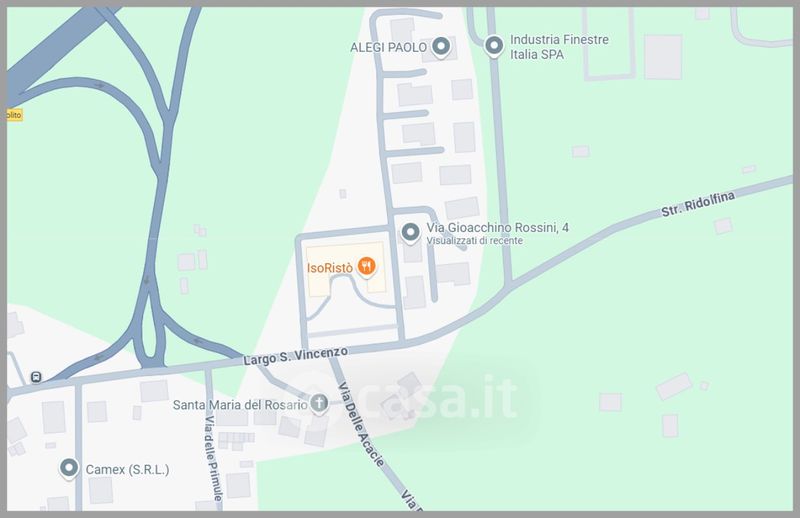Image resolution: width=800 pixels, height=518 pixels.
Task: Select the Via Gioacchino Rossini, 4 label
Action: pos(497,228)
